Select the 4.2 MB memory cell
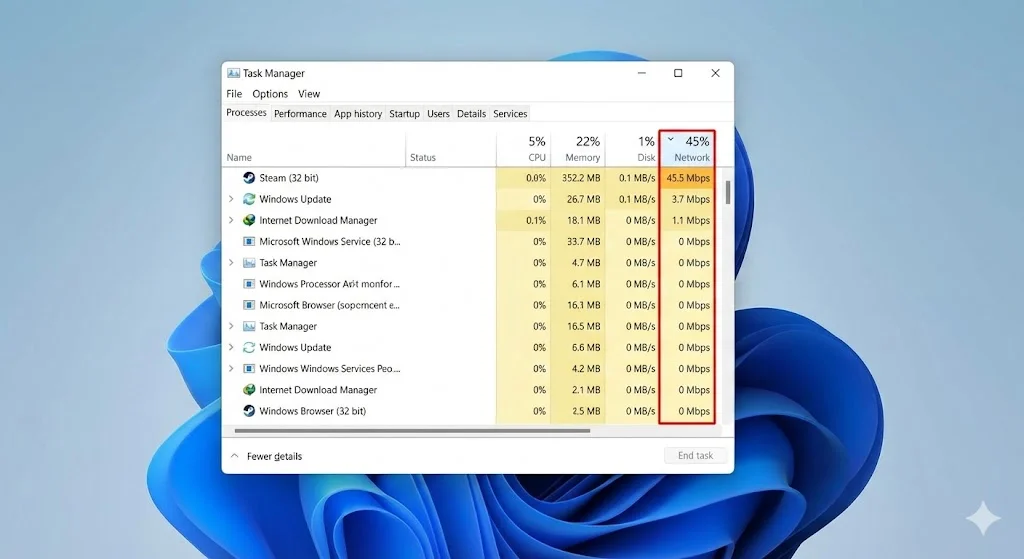The image size is (1024, 559). (578, 368)
